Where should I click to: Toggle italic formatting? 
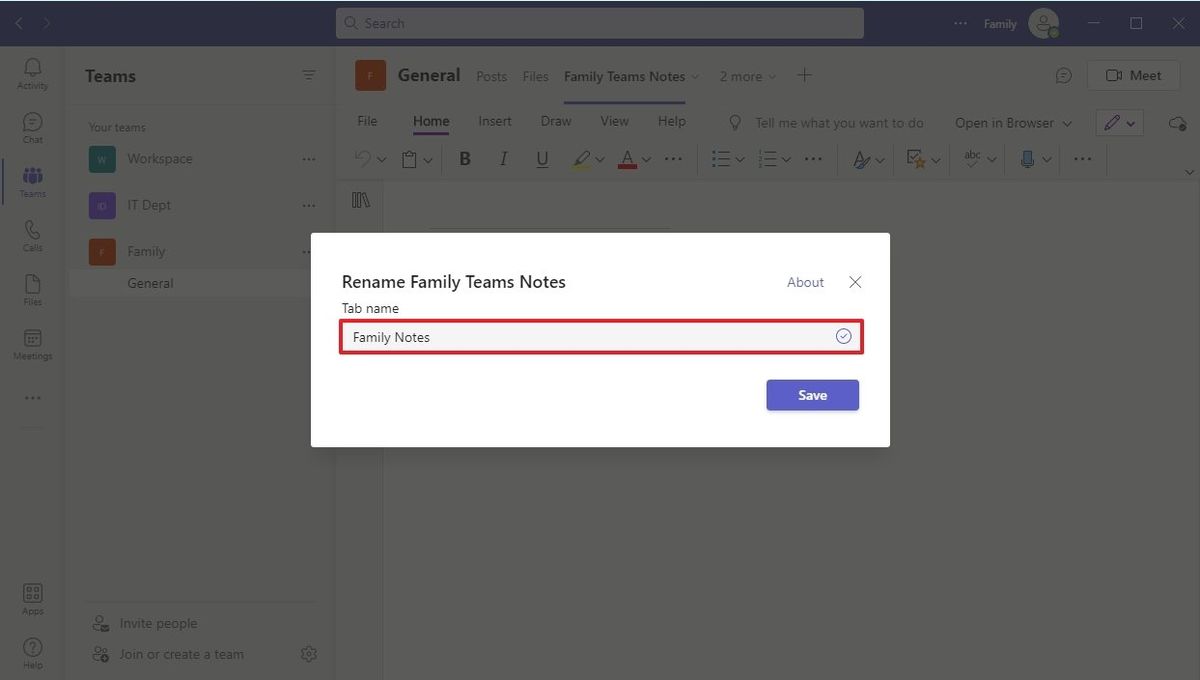point(503,158)
